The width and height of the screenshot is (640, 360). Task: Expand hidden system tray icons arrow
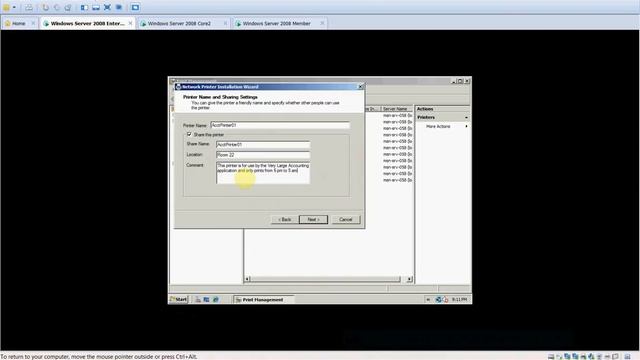tap(428, 300)
